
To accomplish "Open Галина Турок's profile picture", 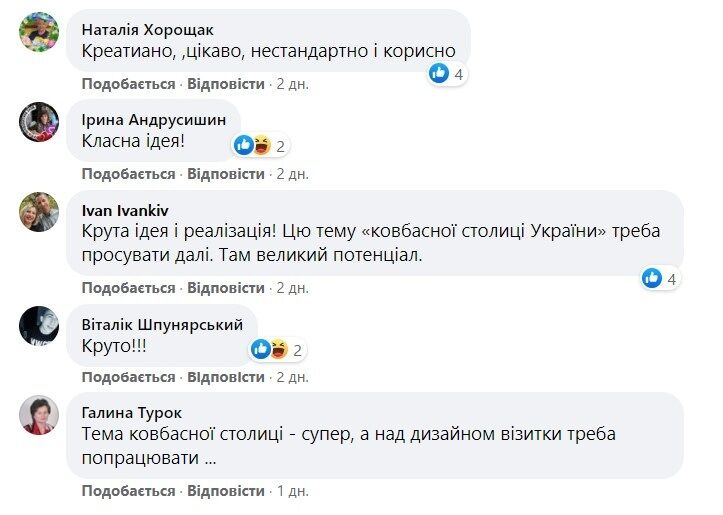I will point(40,416).
